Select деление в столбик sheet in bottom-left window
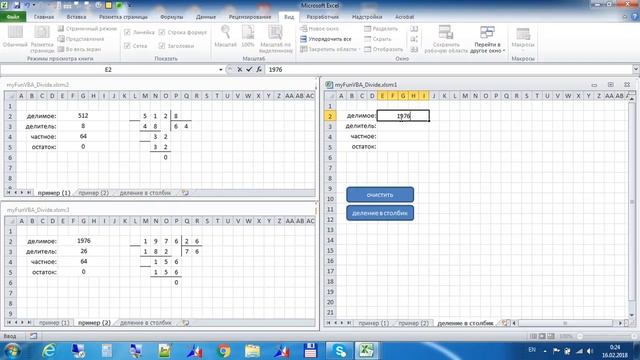The width and height of the screenshot is (640, 360). (x=146, y=322)
